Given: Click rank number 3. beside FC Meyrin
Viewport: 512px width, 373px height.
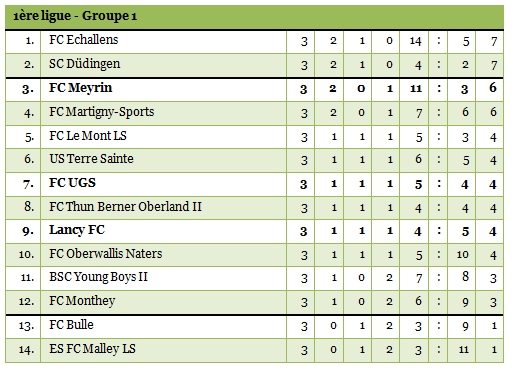Looking at the screenshot, I should click(x=28, y=89).
